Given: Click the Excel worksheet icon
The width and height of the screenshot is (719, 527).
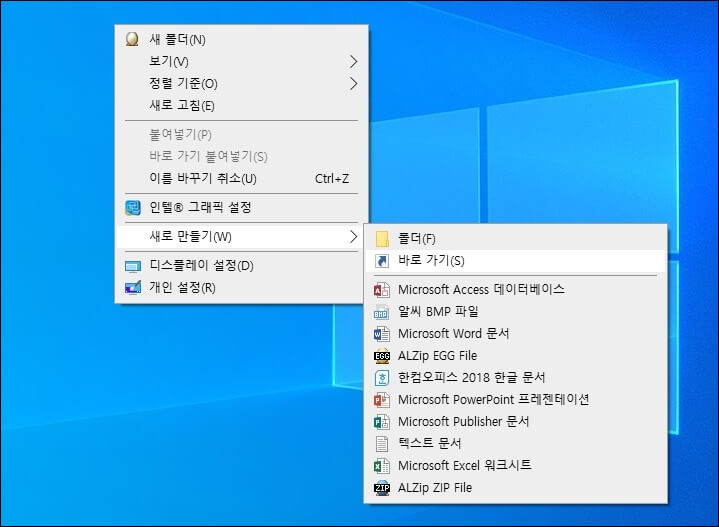Looking at the screenshot, I should 382,466.
